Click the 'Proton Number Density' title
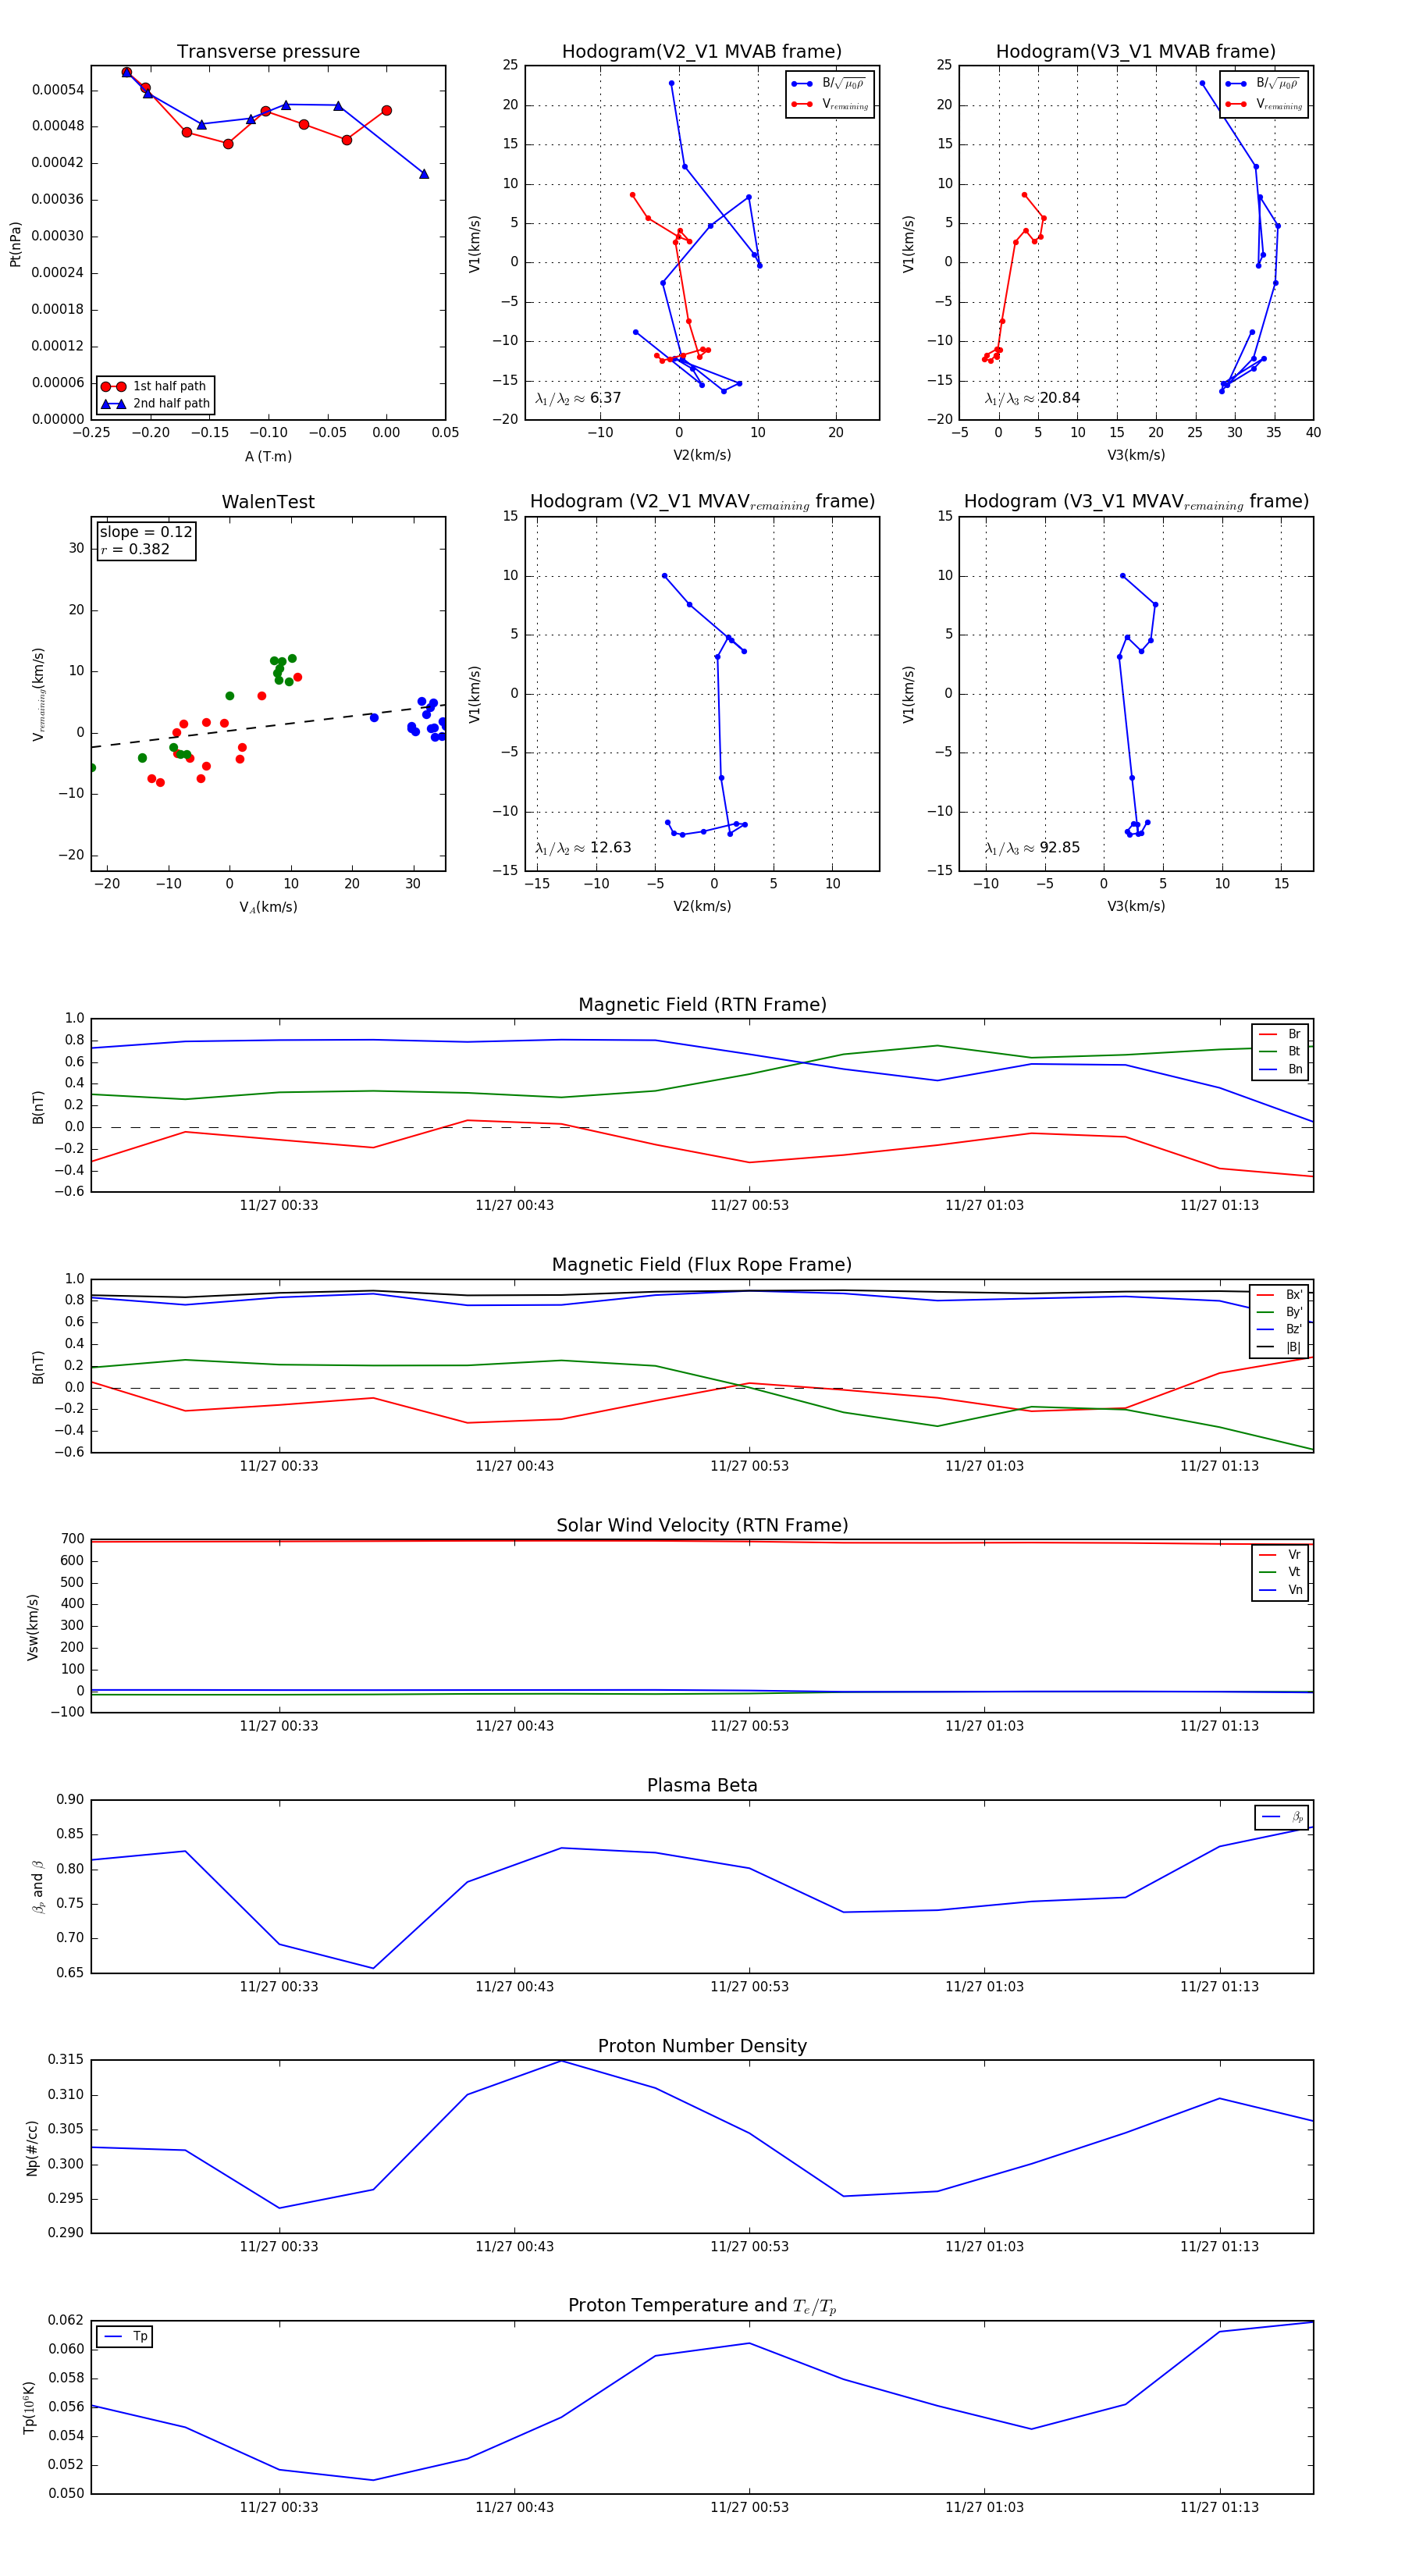The width and height of the screenshot is (1405, 2576). (702, 2046)
